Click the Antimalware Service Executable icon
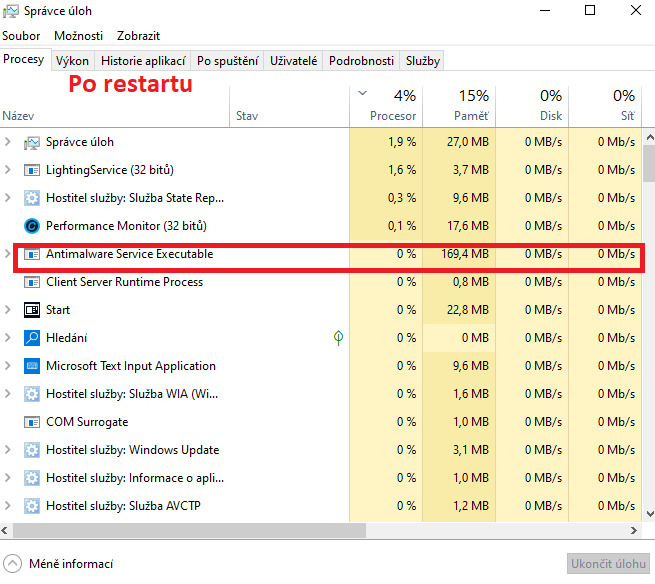 pos(32,254)
